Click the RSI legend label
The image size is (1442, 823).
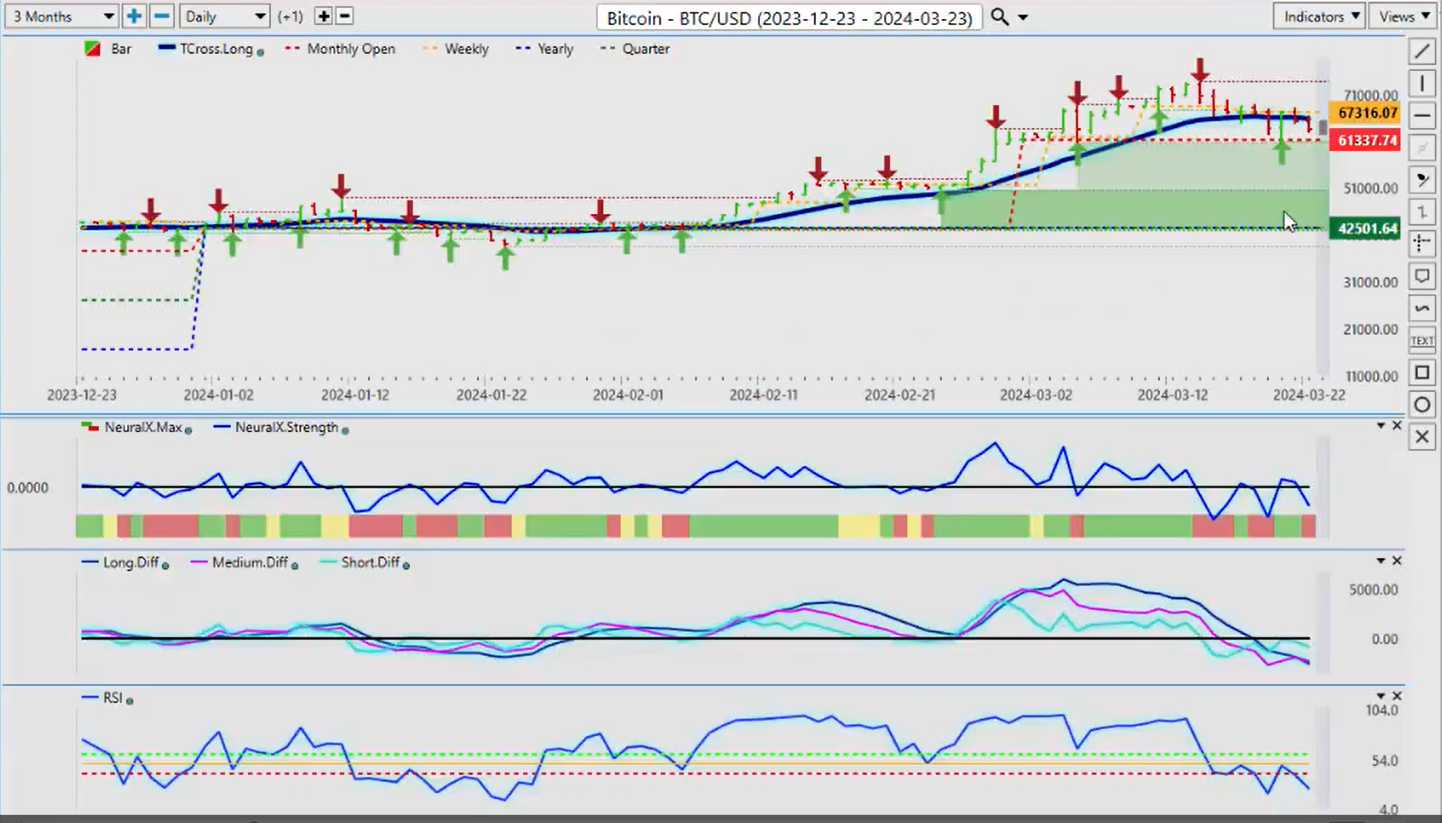coord(113,697)
